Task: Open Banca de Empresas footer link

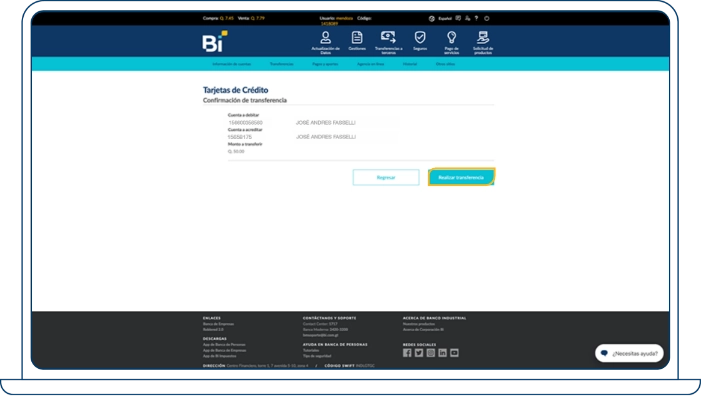Action: coord(218,324)
